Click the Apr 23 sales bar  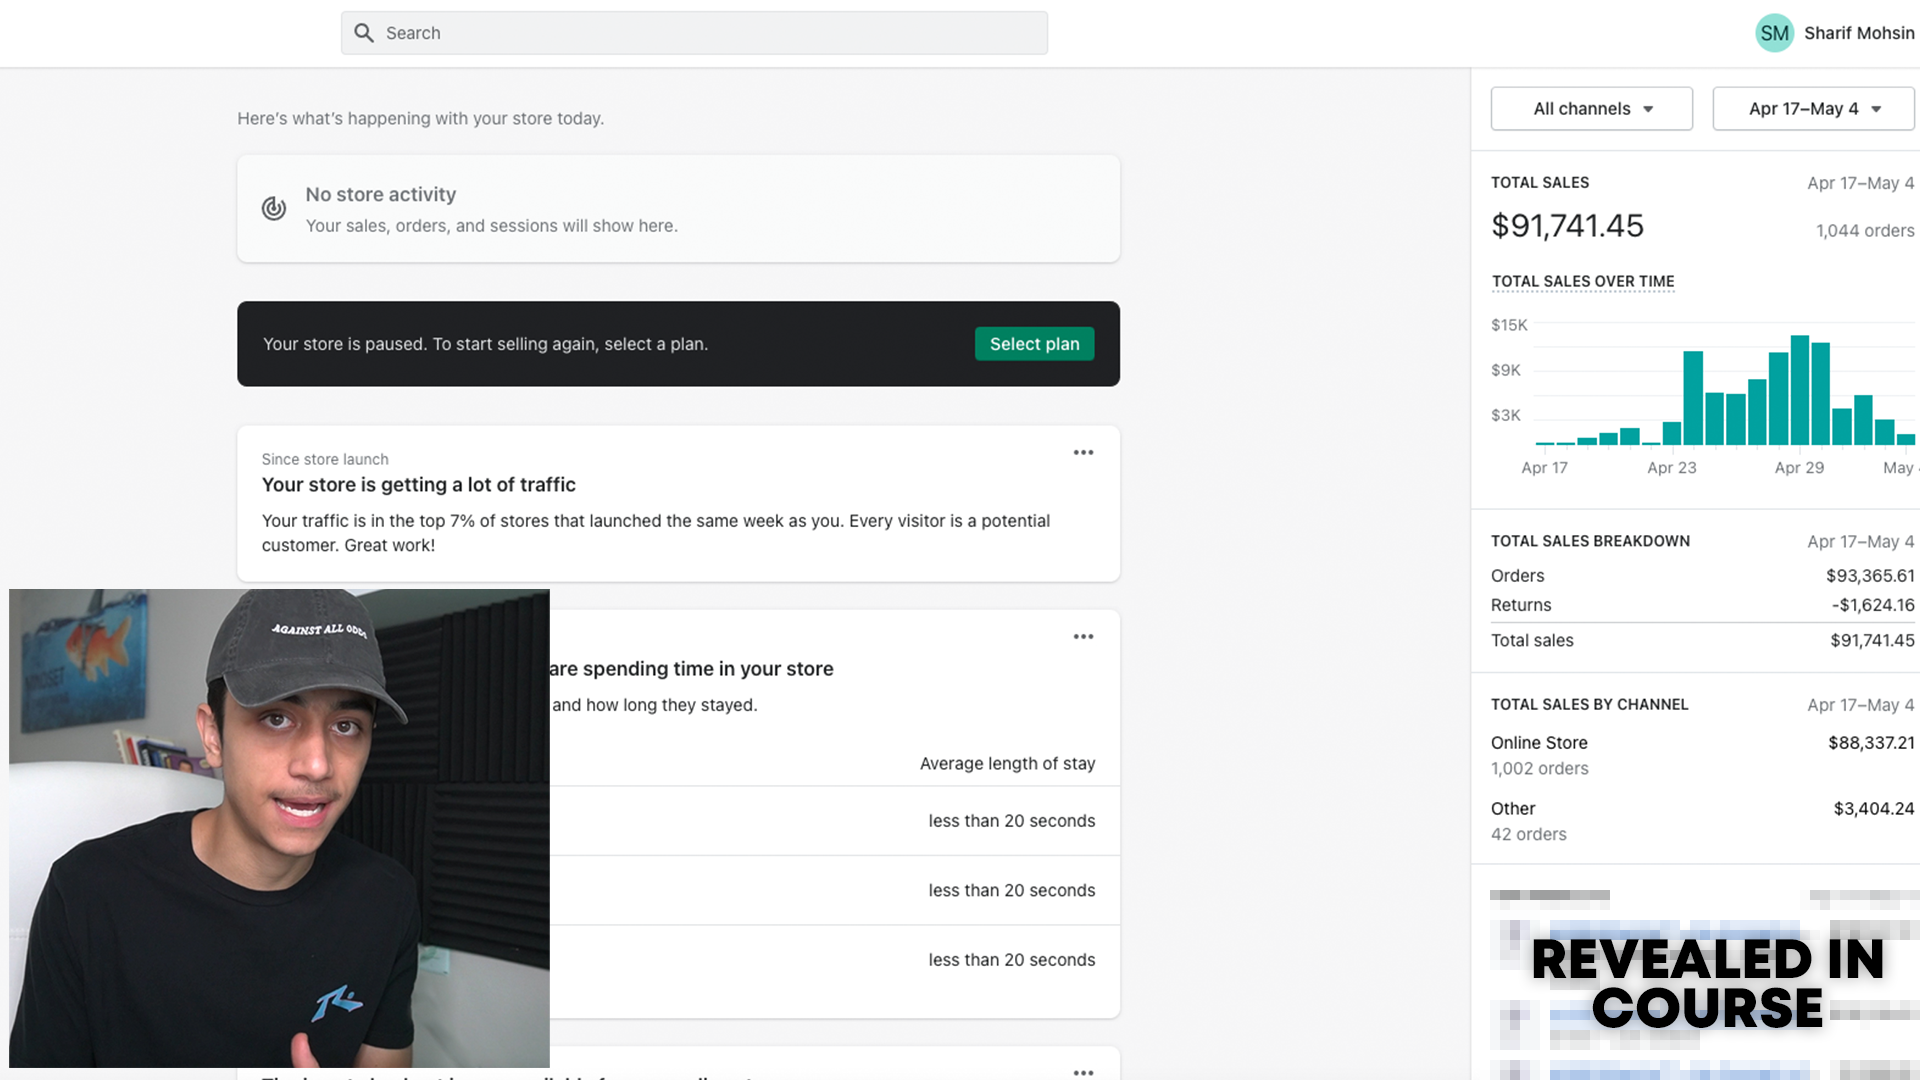pyautogui.click(x=1672, y=434)
